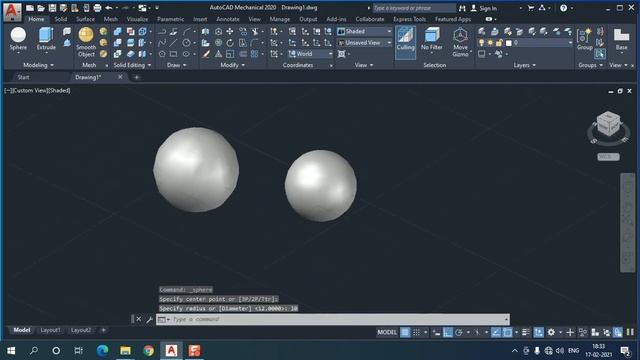Click the No Filter selection button
This screenshot has width=640, height=360.
(x=431, y=39)
